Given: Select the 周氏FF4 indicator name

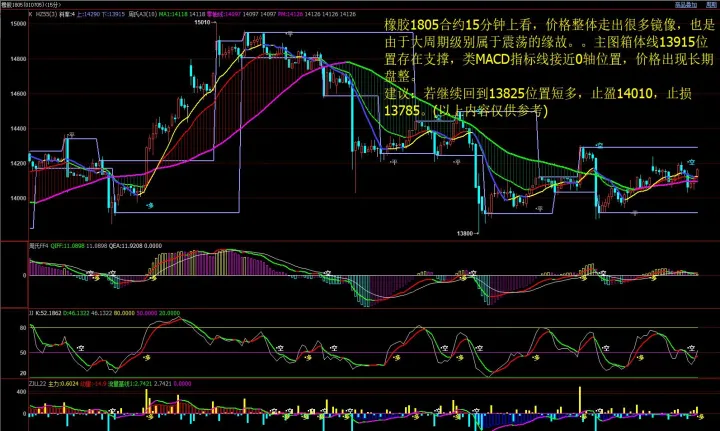Looking at the screenshot, I should click(40, 244).
